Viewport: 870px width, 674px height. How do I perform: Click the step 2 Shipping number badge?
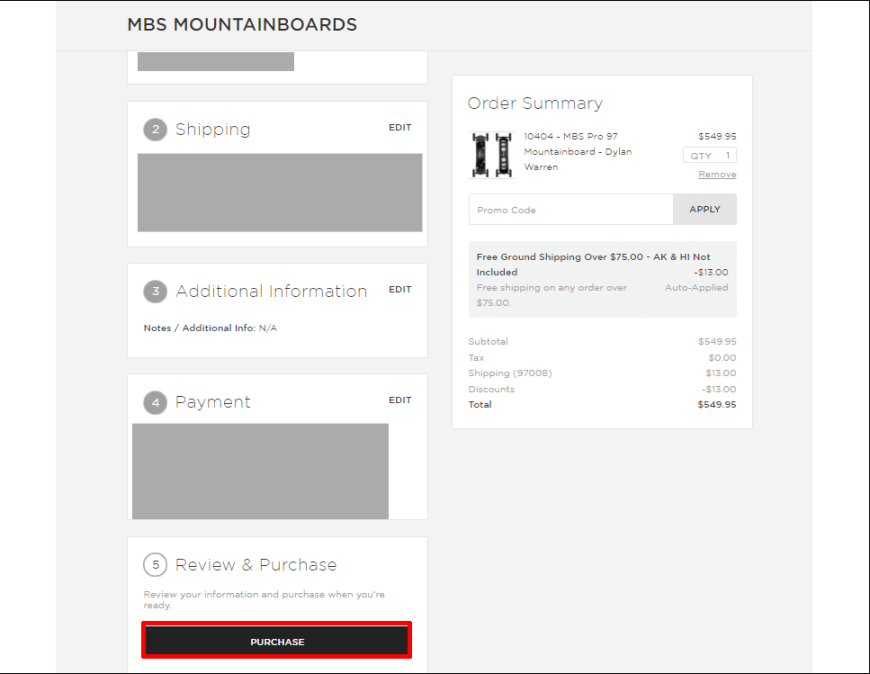click(x=155, y=129)
